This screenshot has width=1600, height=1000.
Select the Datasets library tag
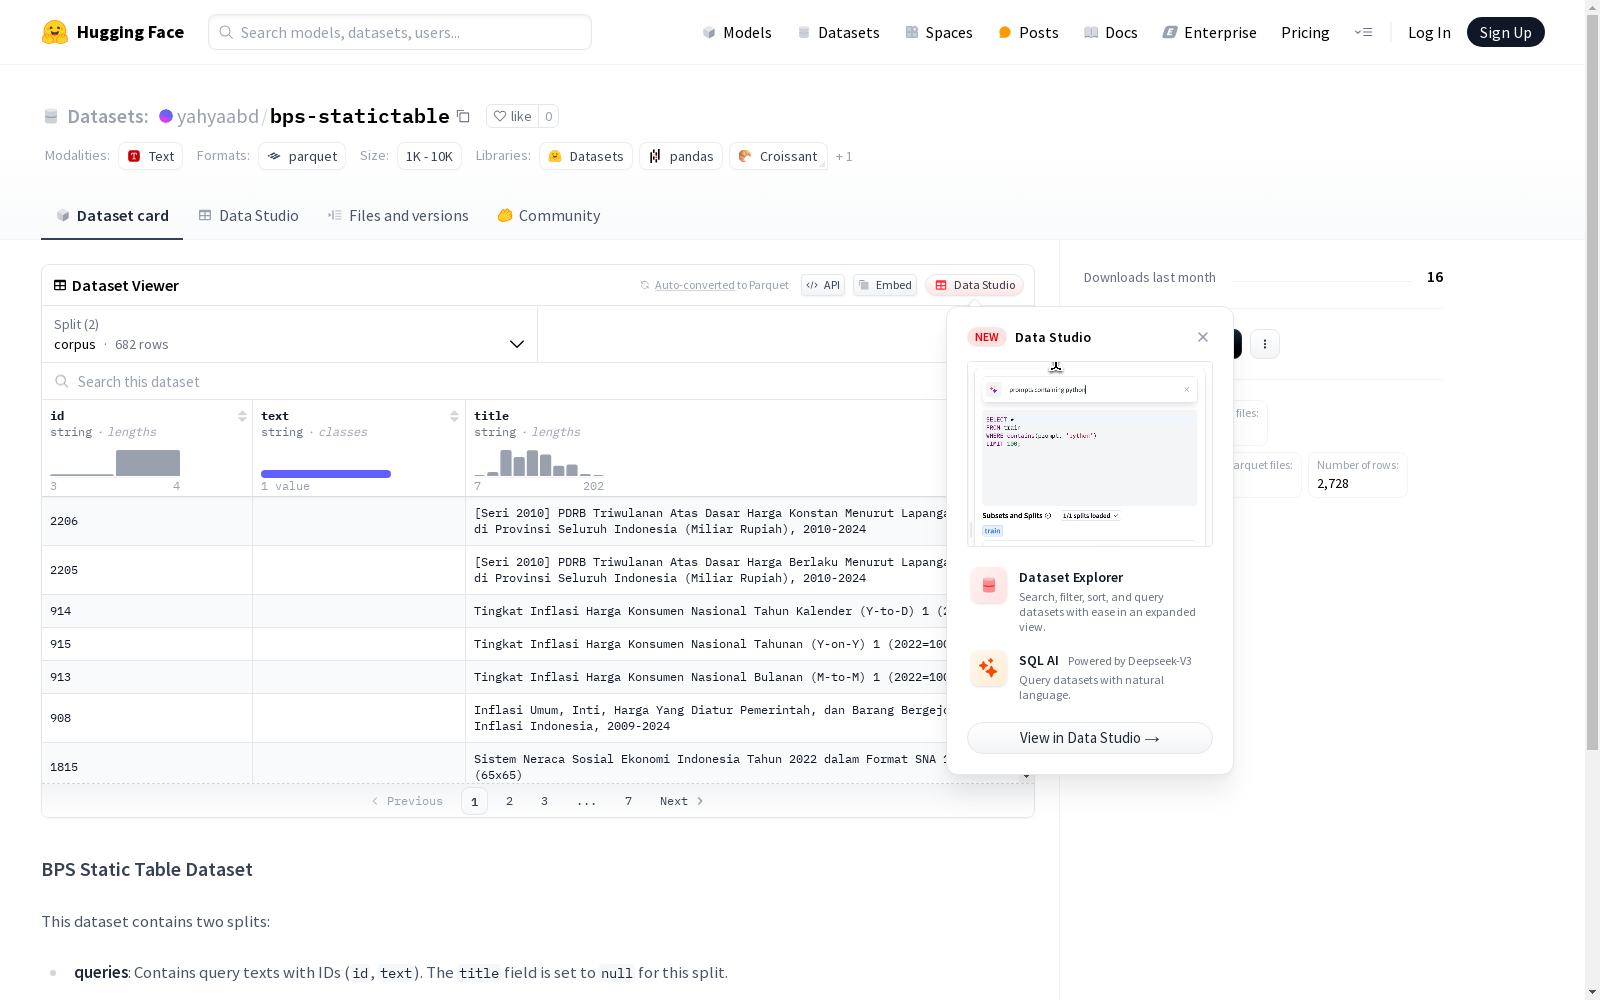pyautogui.click(x=586, y=156)
